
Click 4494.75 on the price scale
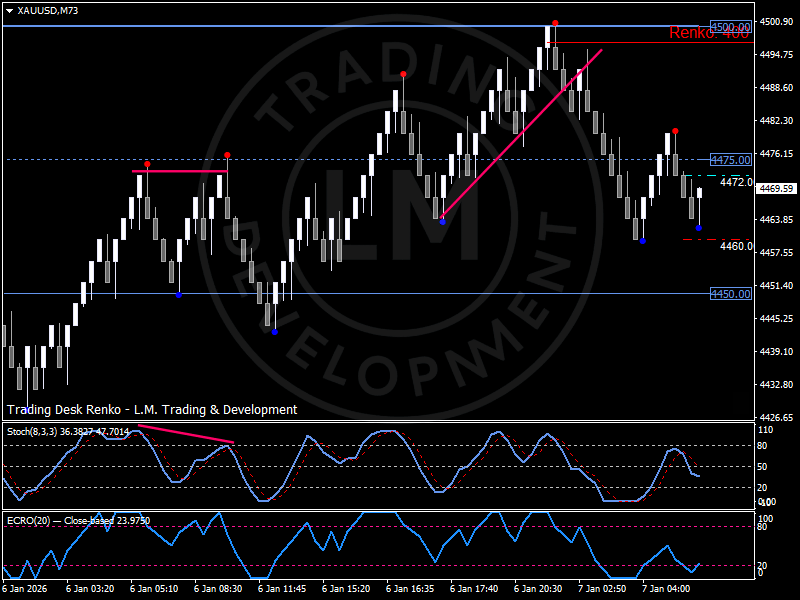click(x=777, y=55)
